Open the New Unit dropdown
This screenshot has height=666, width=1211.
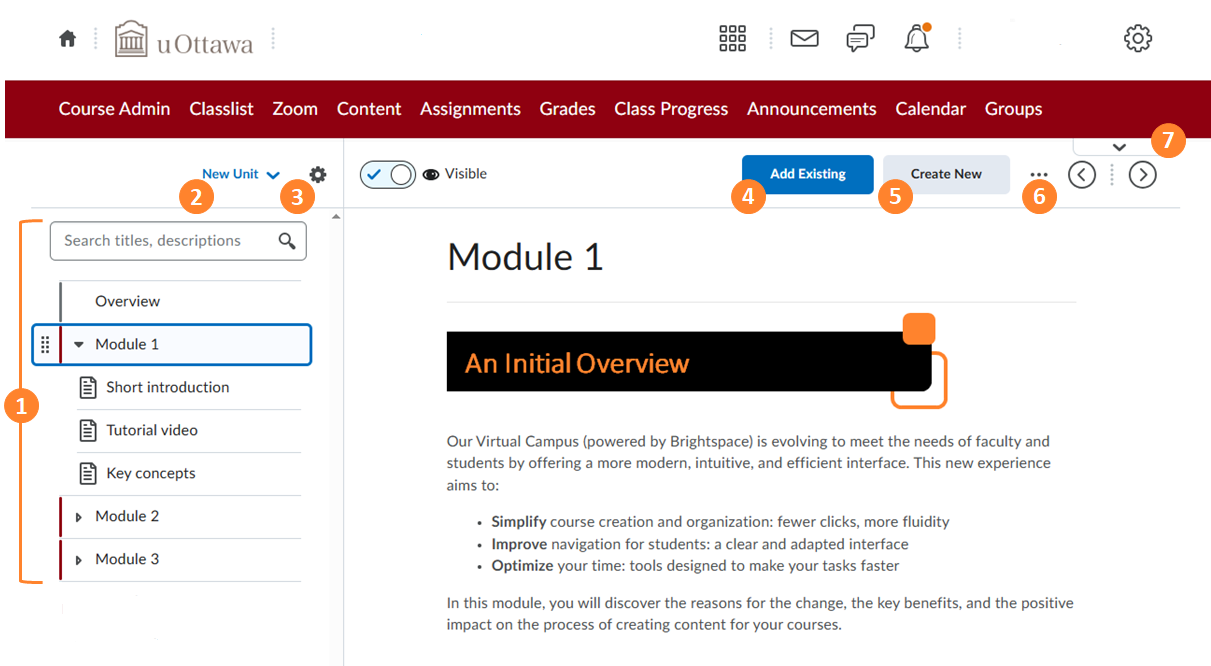pyautogui.click(x=241, y=174)
